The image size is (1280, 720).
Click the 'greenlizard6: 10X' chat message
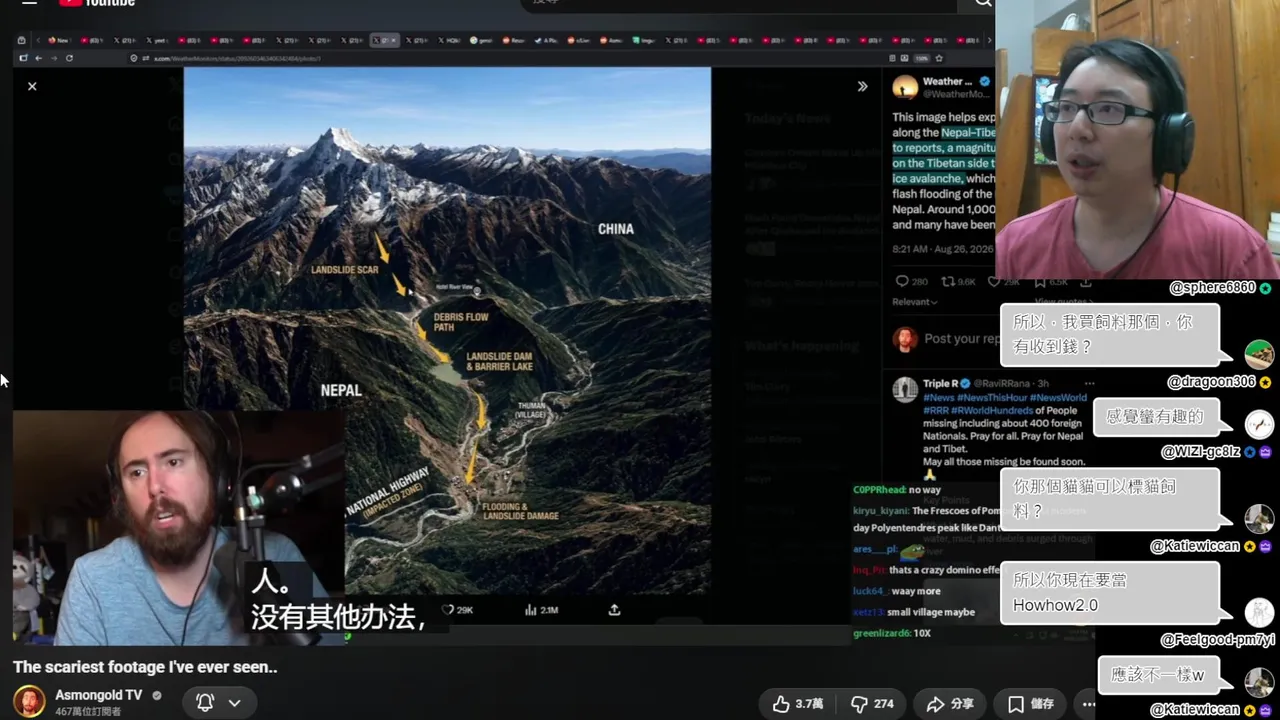[x=893, y=633]
